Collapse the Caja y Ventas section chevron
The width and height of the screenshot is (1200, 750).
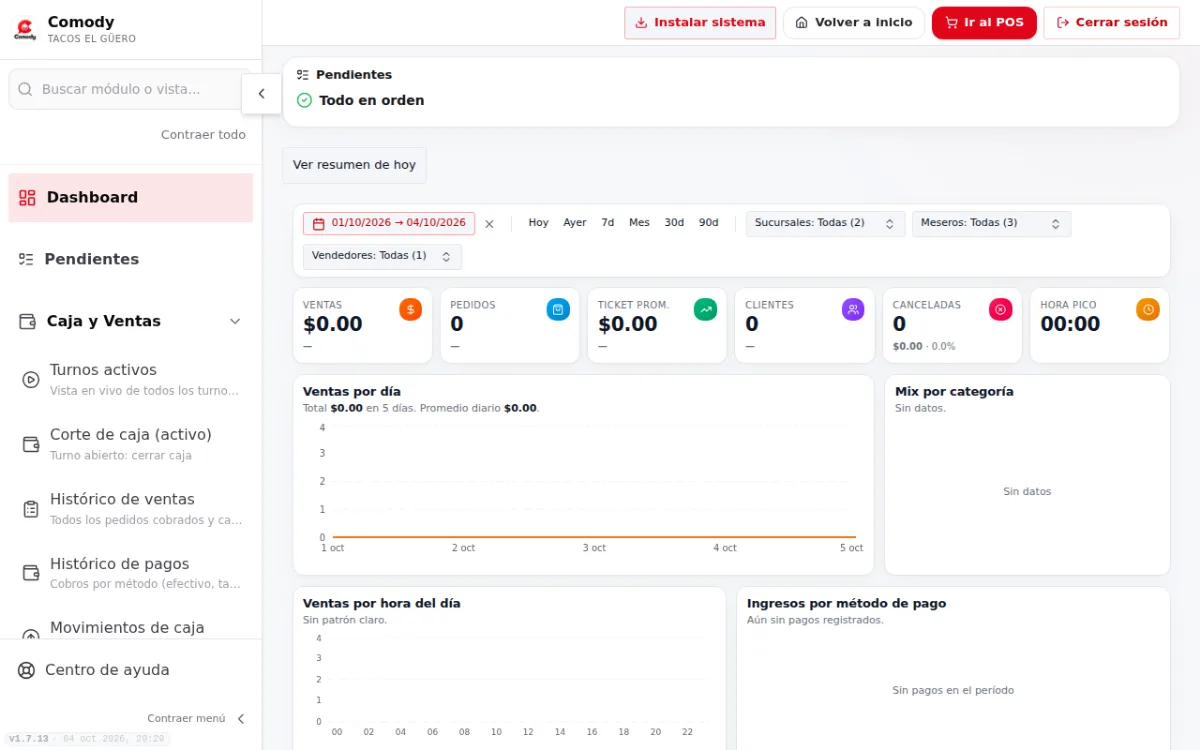[235, 321]
